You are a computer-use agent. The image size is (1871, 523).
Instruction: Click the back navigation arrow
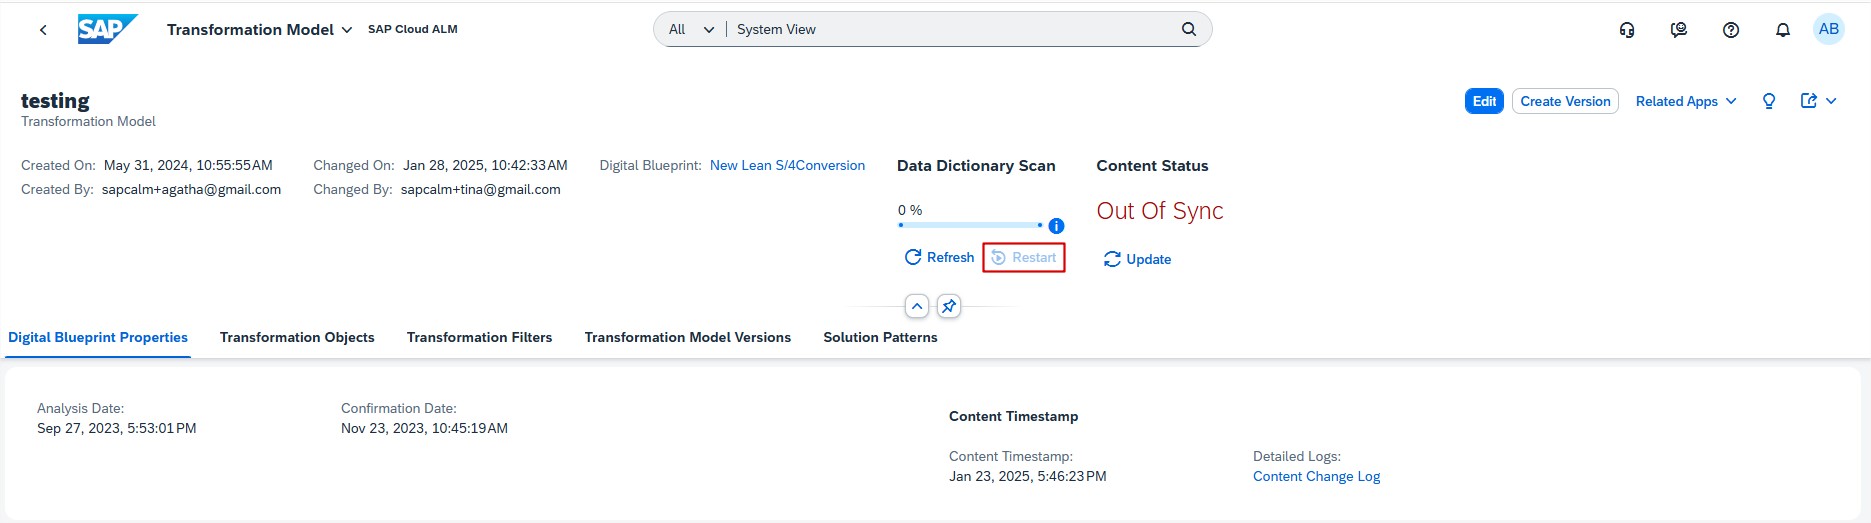pyautogui.click(x=43, y=30)
